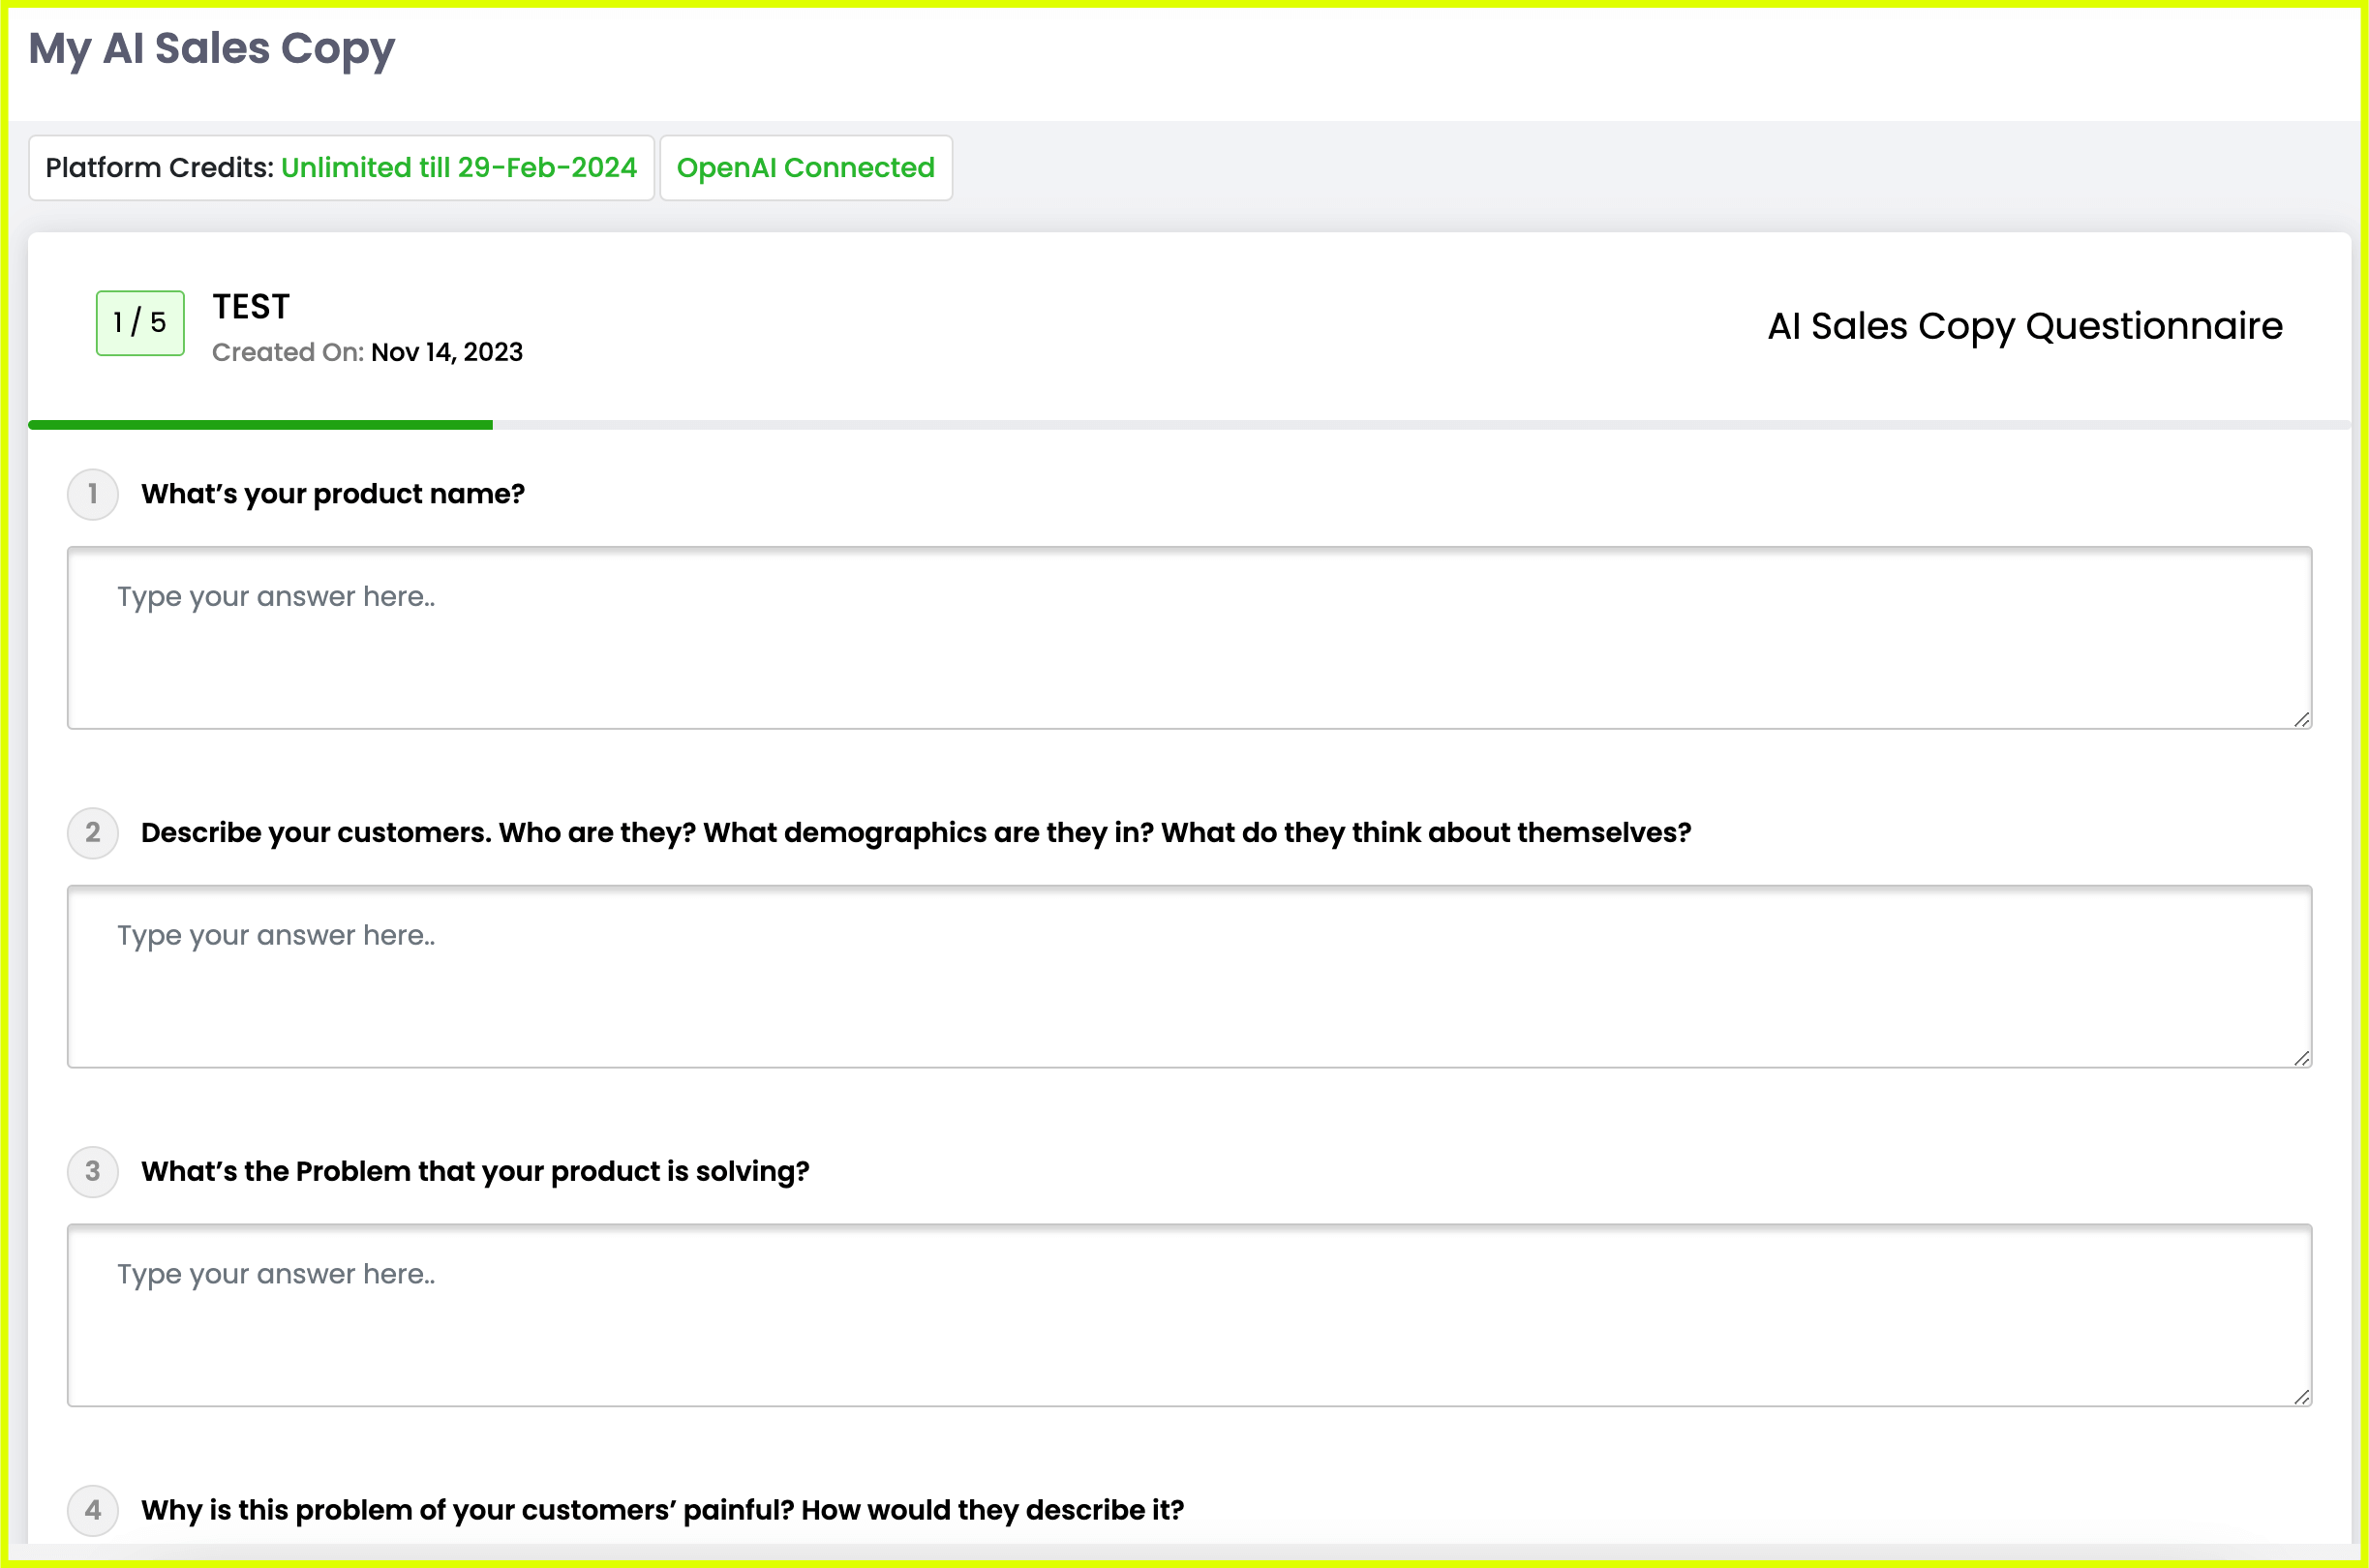Click question 4 painful problem label
This screenshot has width=2369, height=1568.
click(662, 1510)
